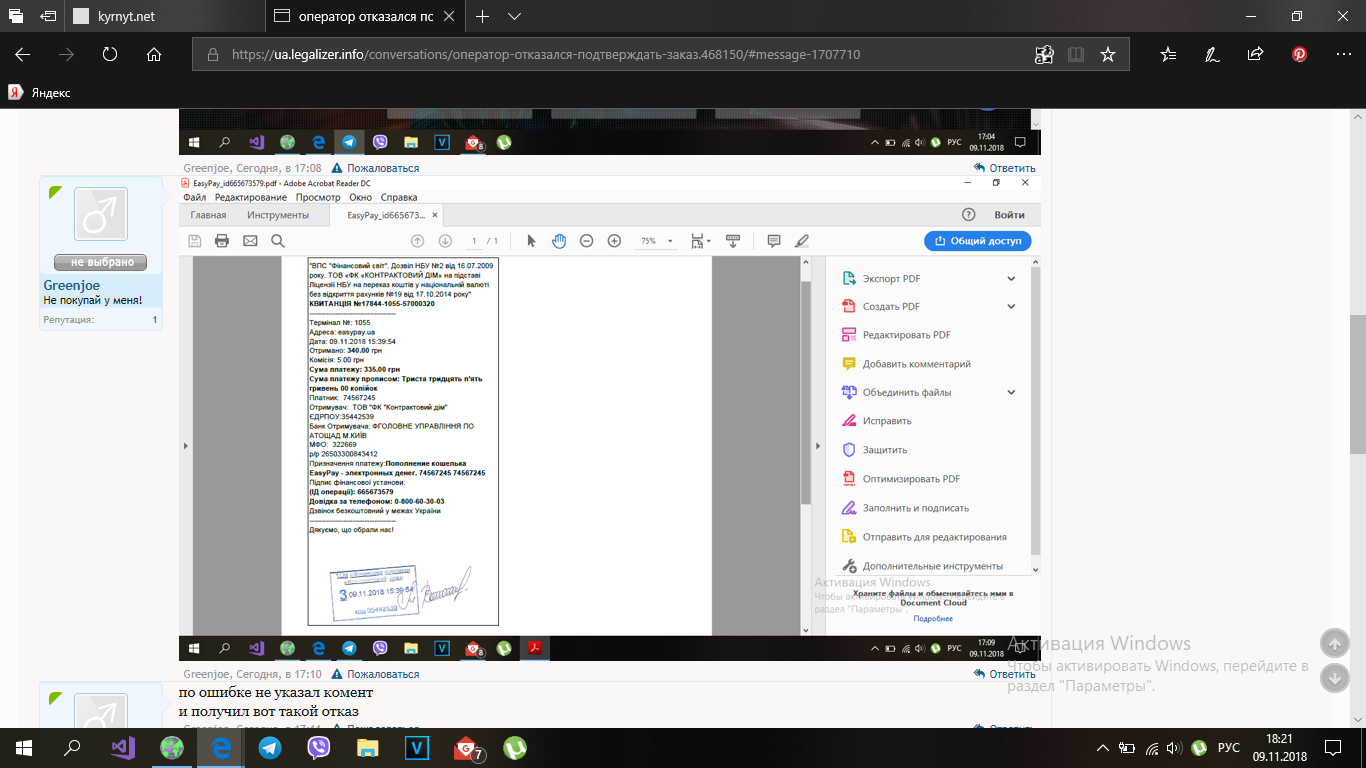1366x768 pixels.
Task: Open the Greenjoe user profile link
Action: pyautogui.click(x=72, y=286)
